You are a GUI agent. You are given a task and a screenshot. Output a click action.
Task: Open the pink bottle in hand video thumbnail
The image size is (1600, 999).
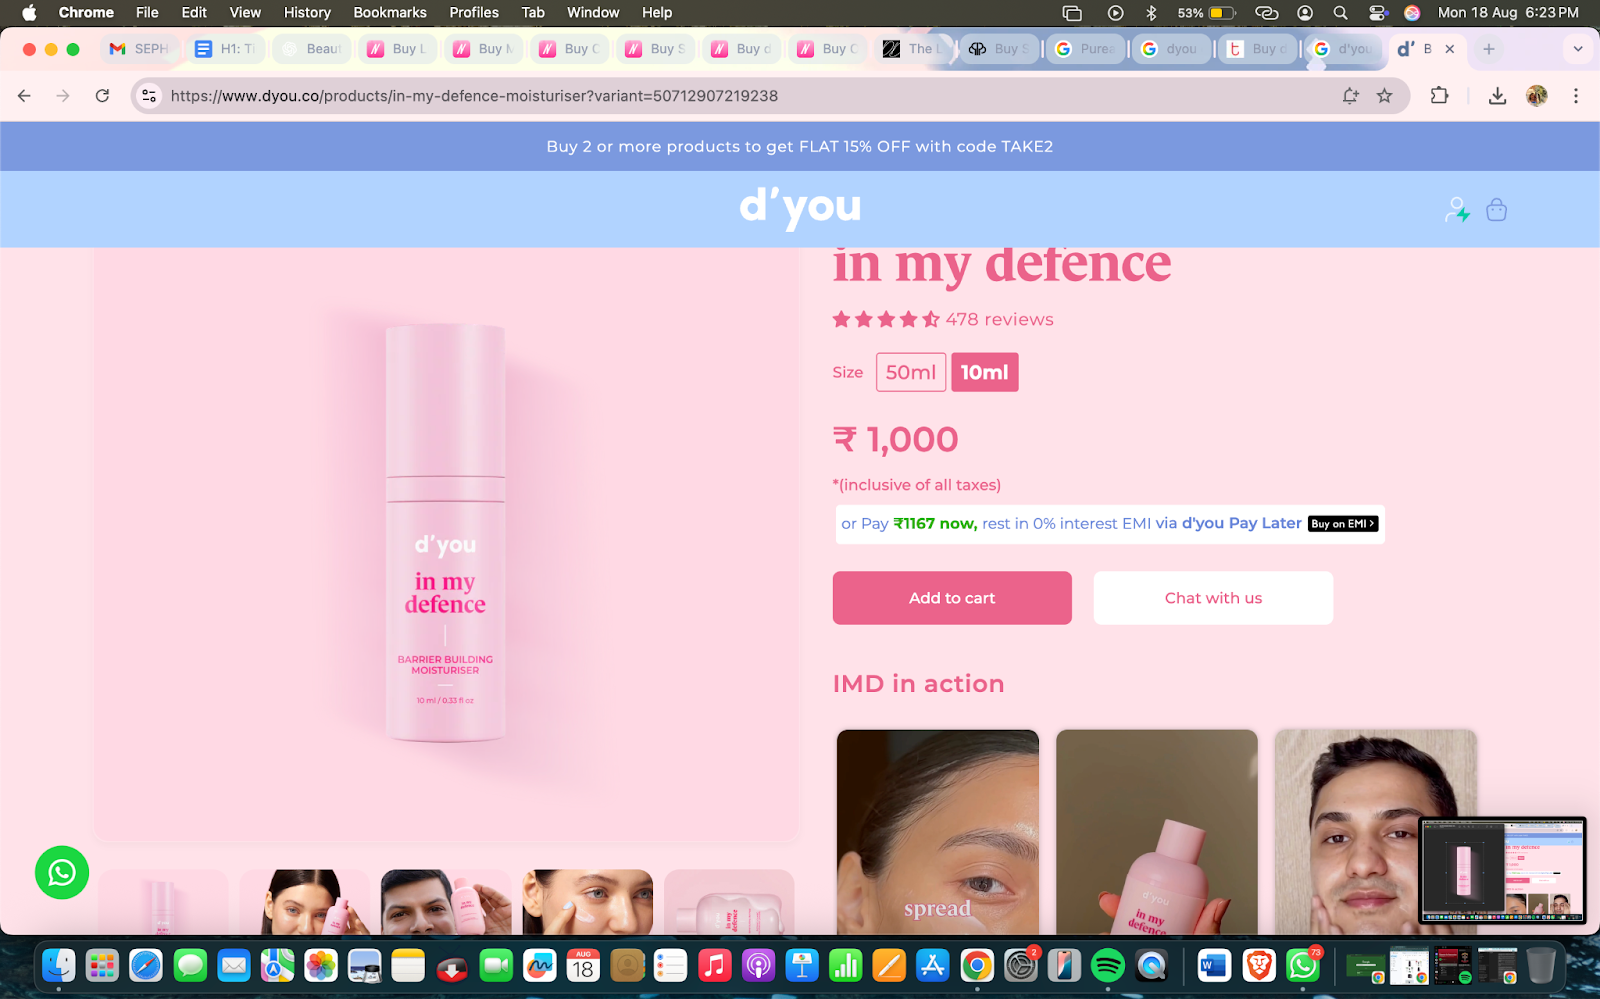point(1157,832)
